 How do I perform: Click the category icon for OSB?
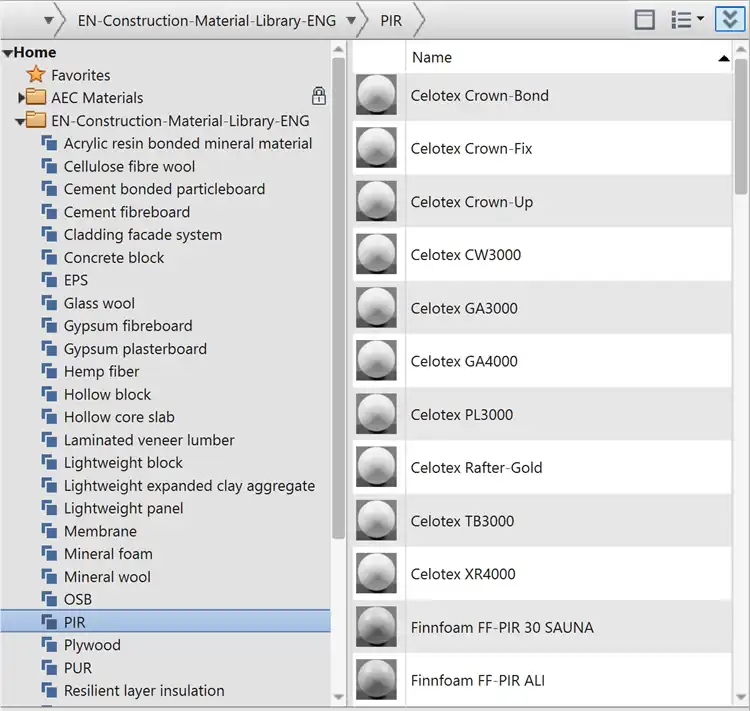pos(49,599)
